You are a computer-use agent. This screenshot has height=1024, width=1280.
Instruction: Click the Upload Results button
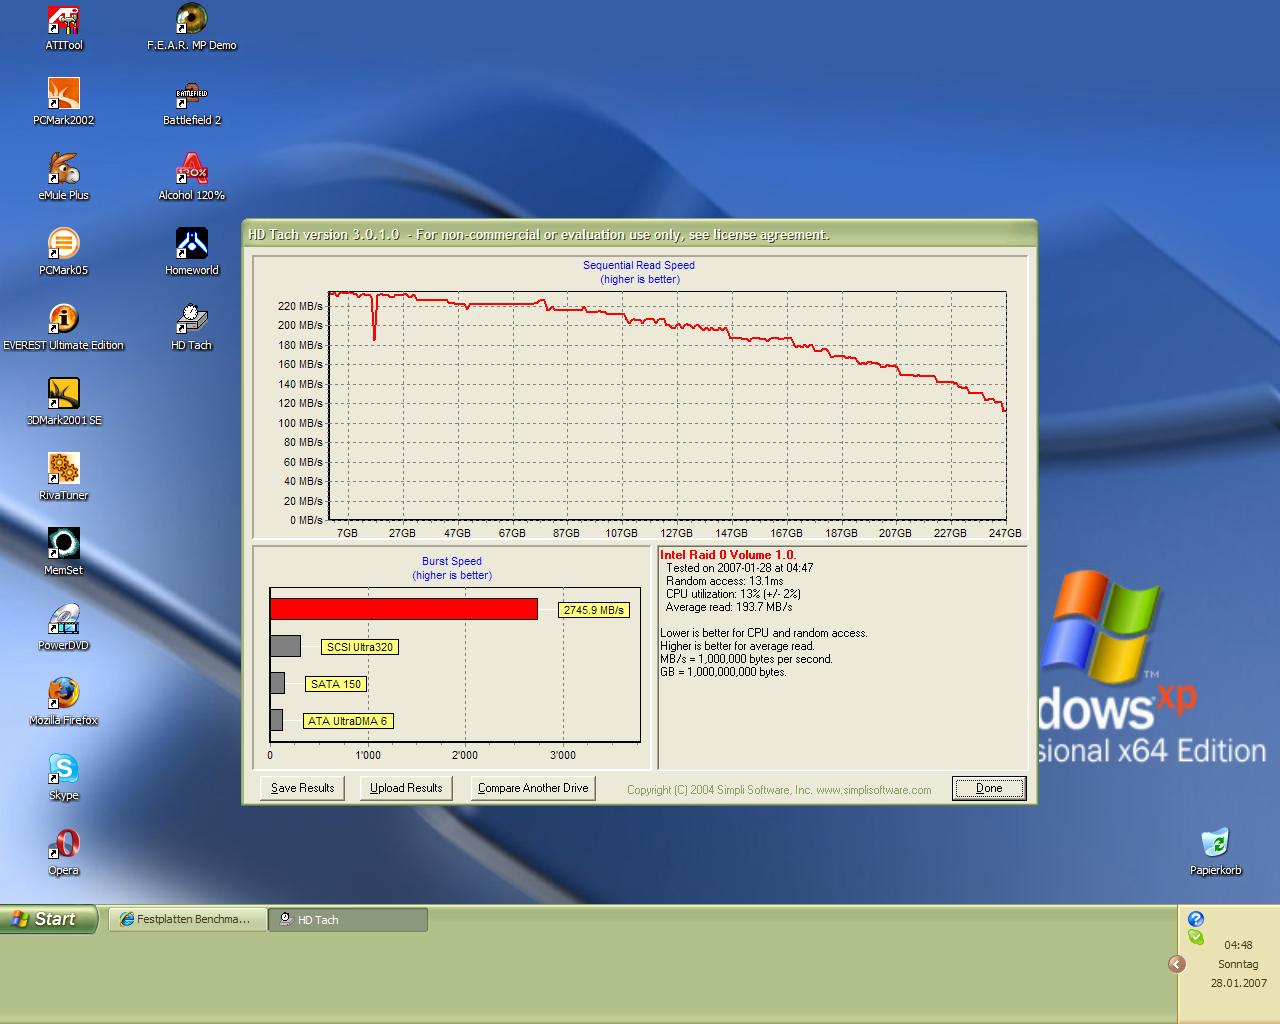(406, 788)
